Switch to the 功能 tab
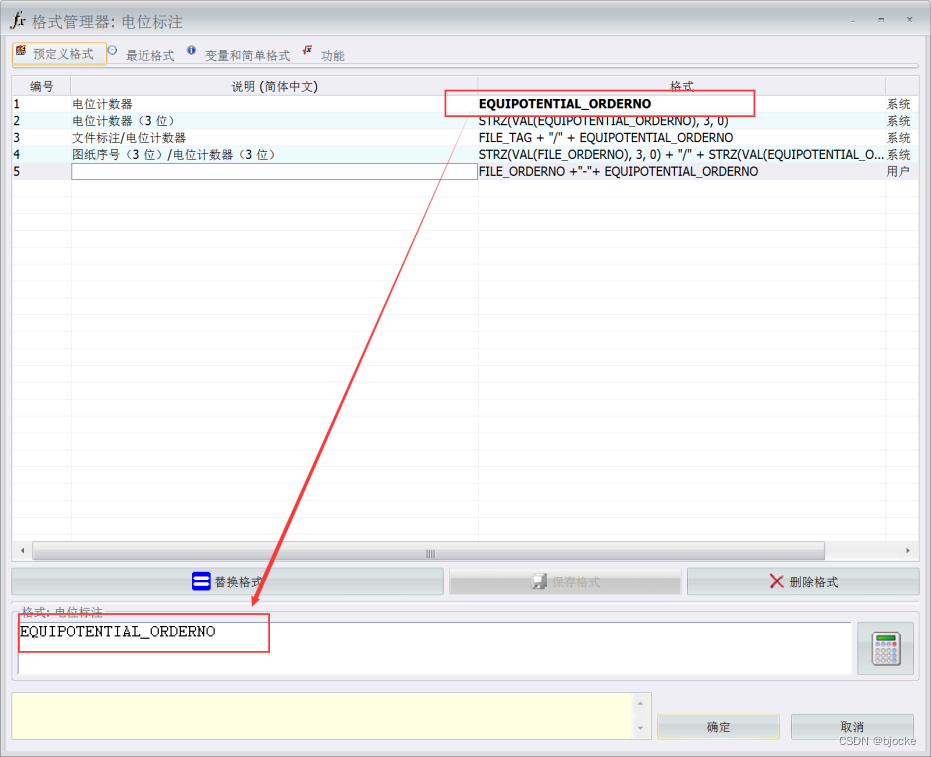Viewport: 931px width, 757px height. click(x=332, y=55)
